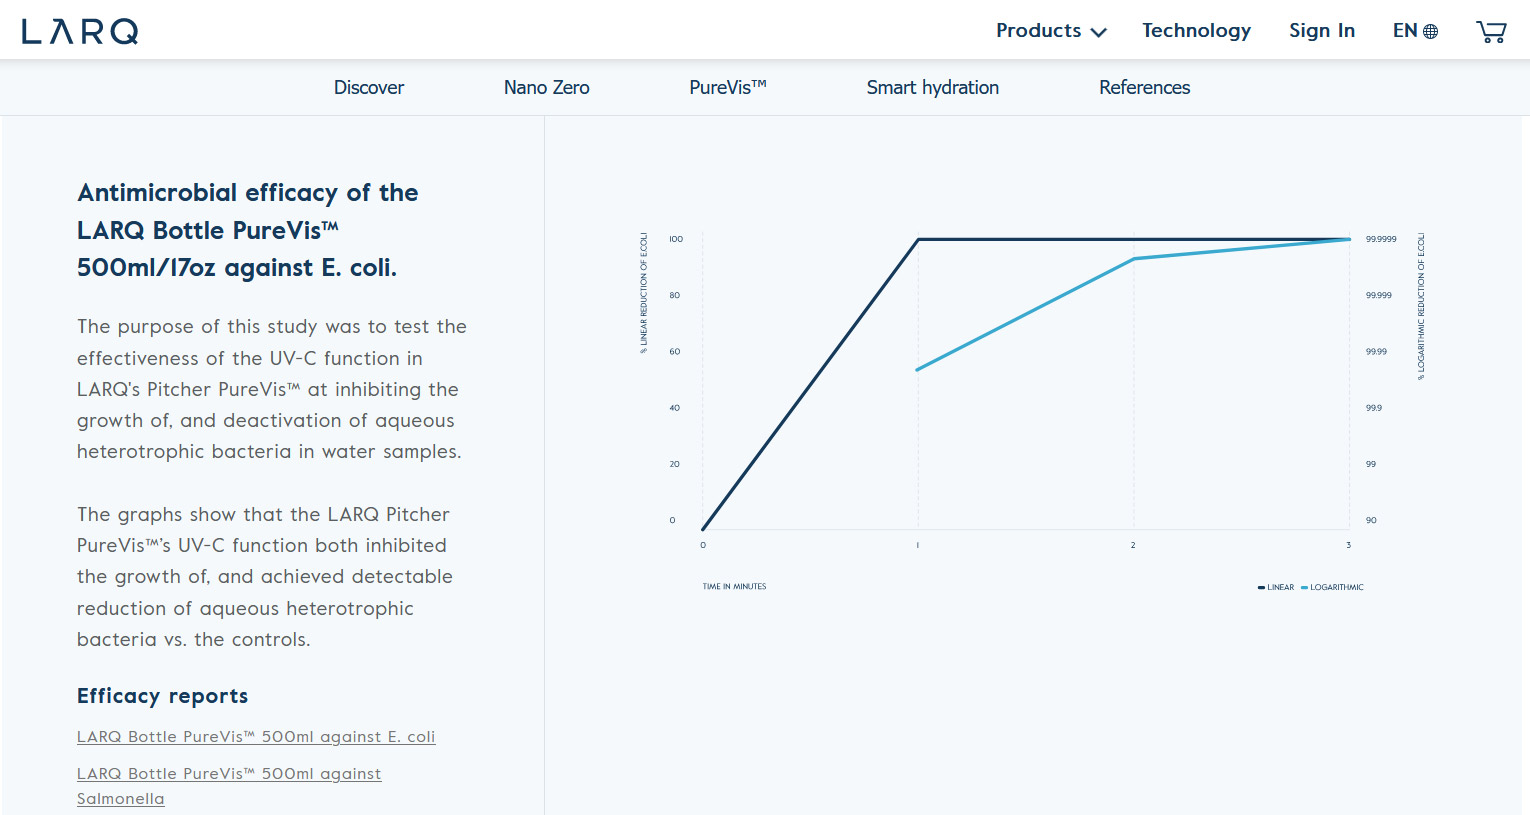The height and width of the screenshot is (815, 1530).
Task: Expand the Products menu
Action: 1051,31
